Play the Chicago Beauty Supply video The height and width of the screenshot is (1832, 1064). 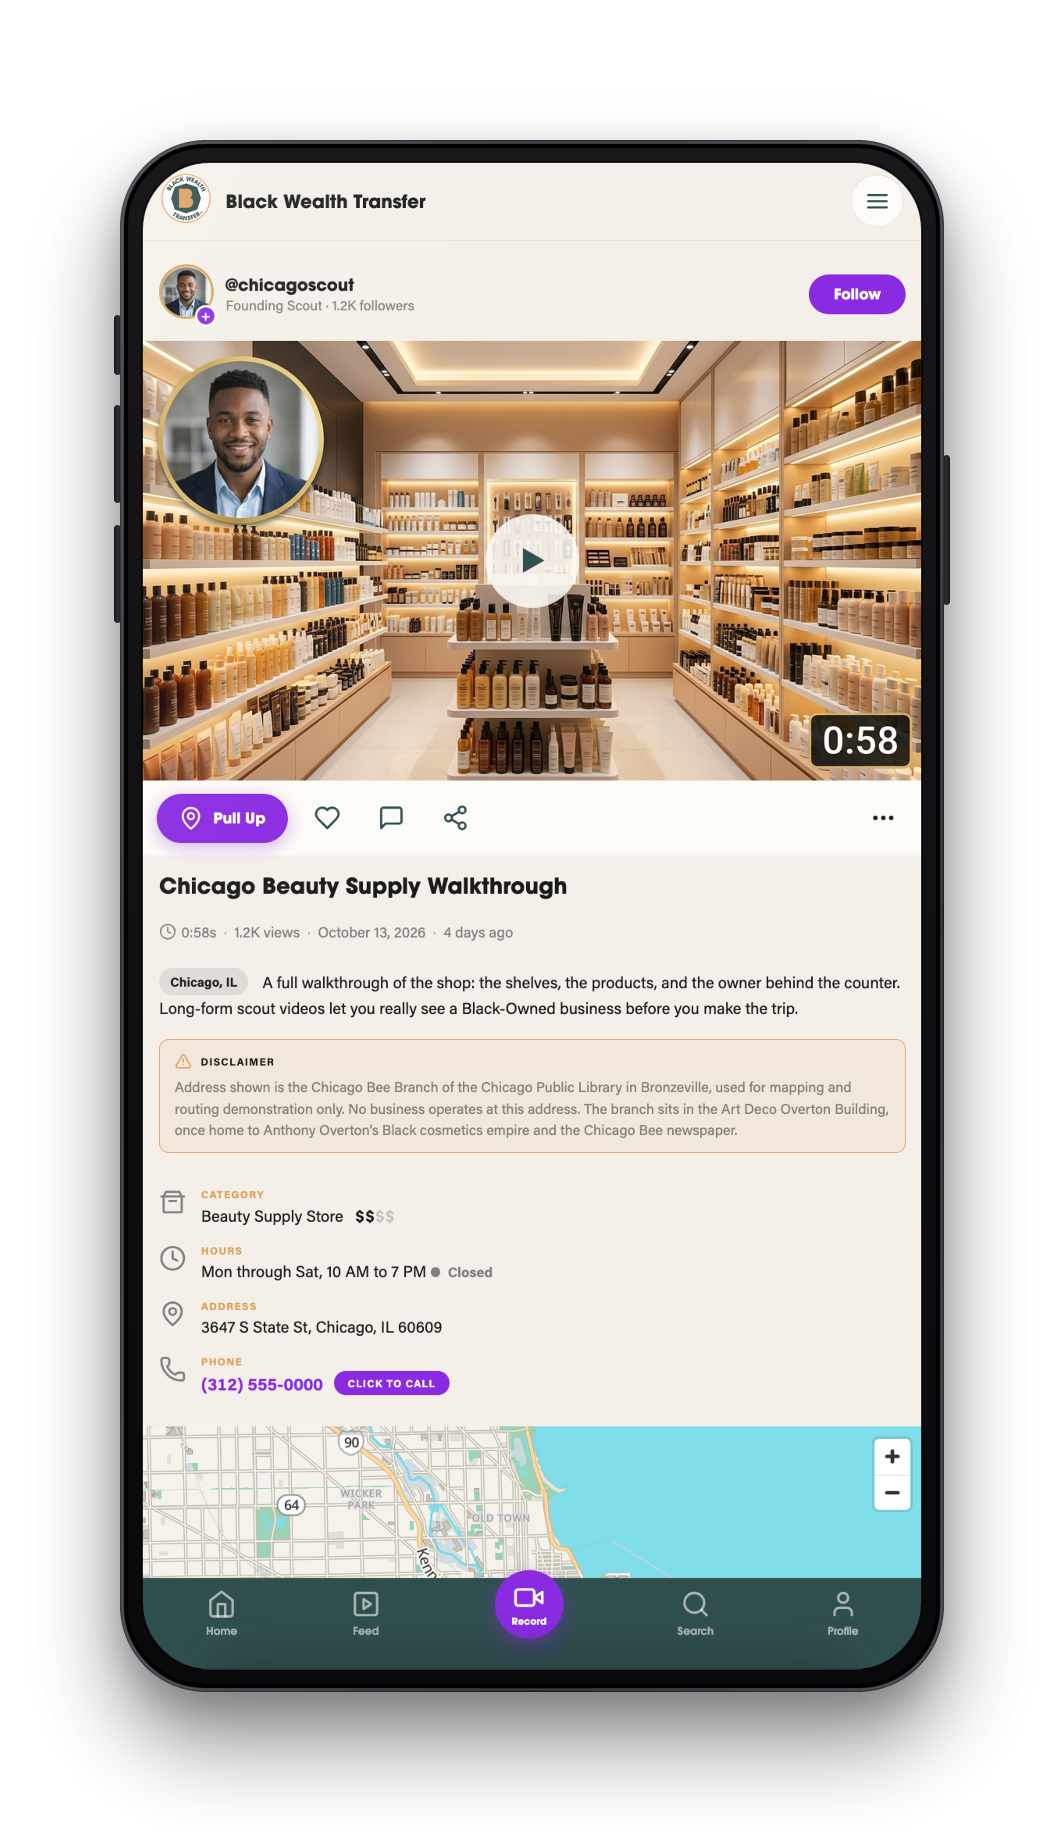coord(532,561)
